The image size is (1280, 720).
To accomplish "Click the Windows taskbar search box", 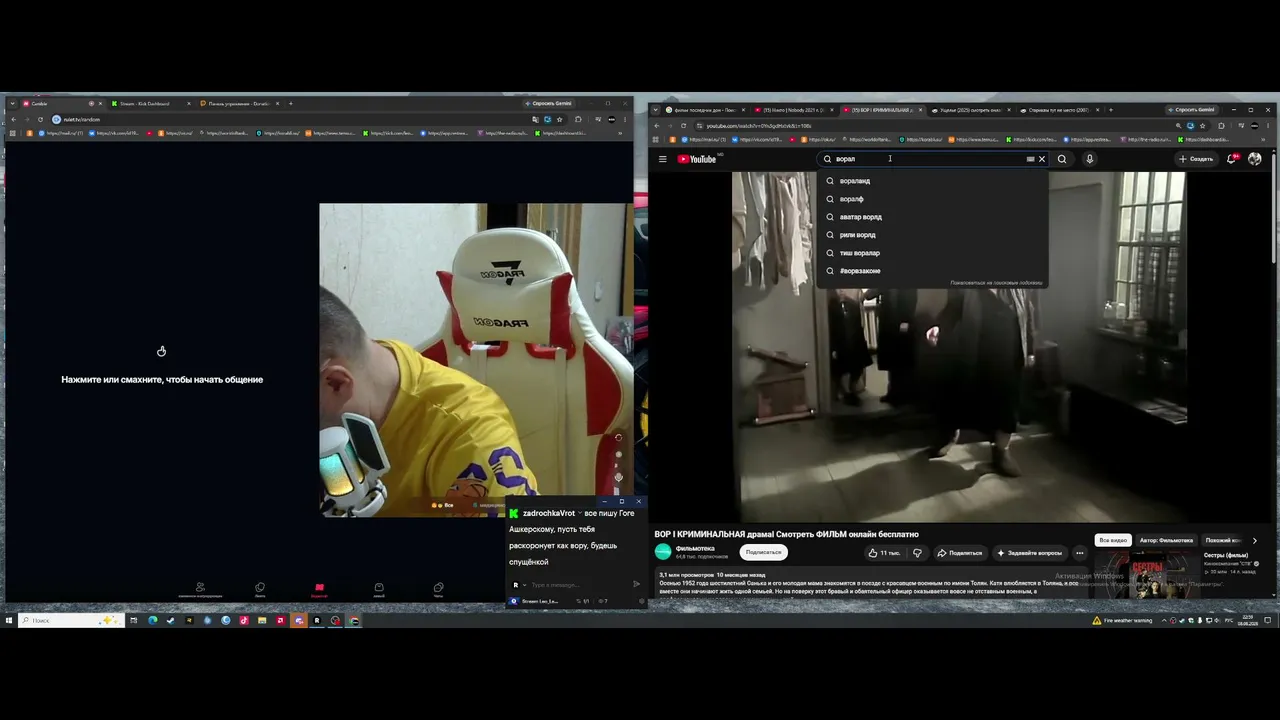I will point(71,621).
